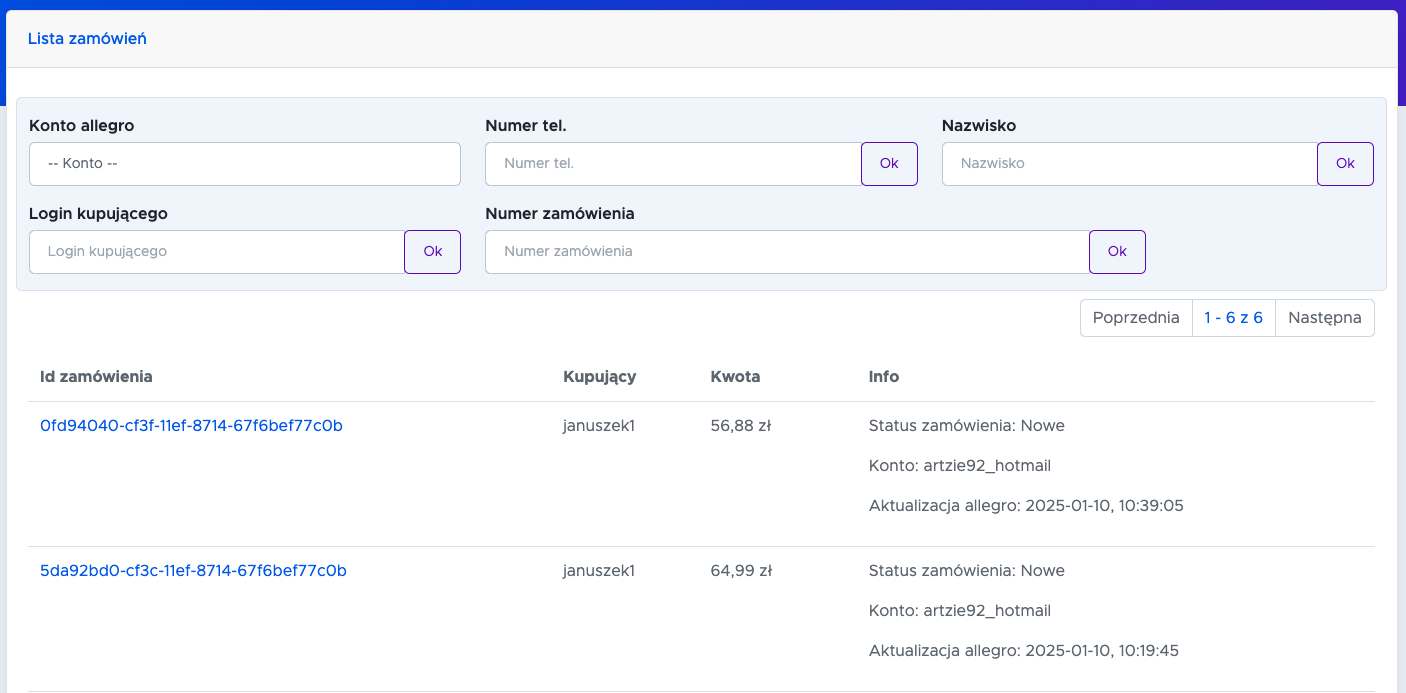Click the Kupujący column header
The width and height of the screenshot is (1406, 693).
point(600,377)
